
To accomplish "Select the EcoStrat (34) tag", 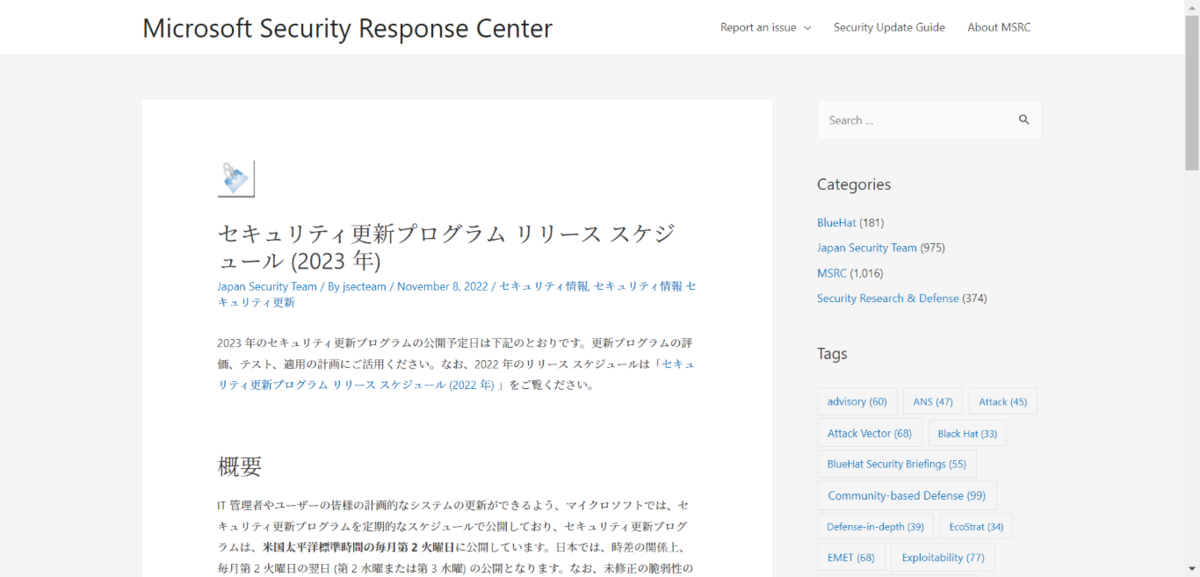I will (x=977, y=526).
